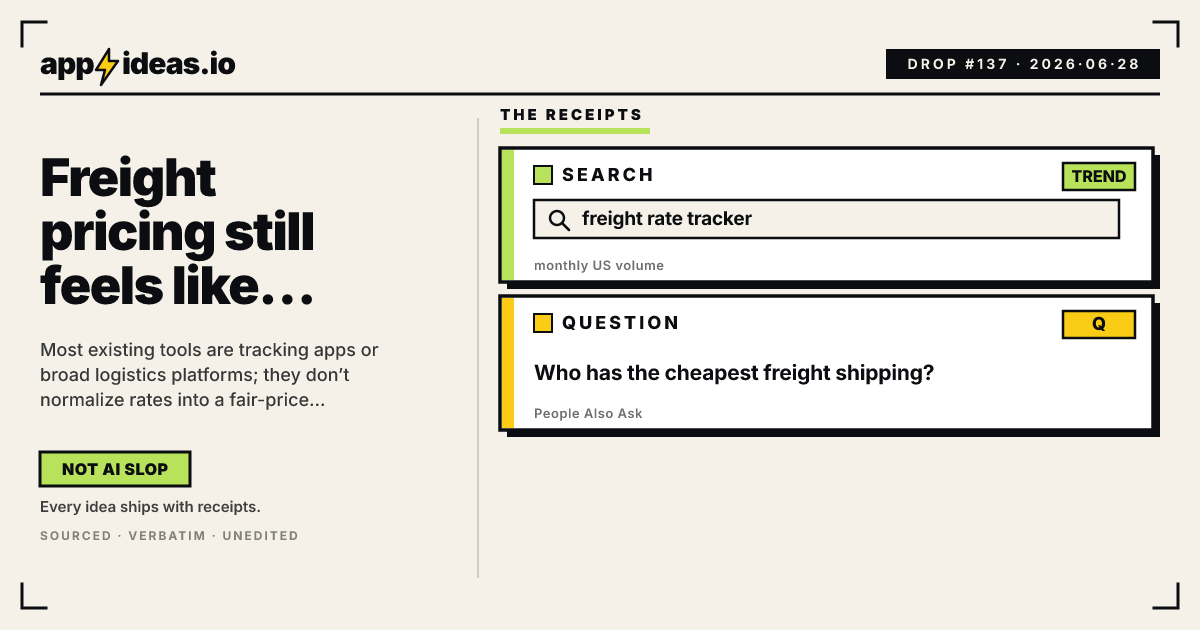This screenshot has height=630, width=1200.
Task: Click the DROP #137 date label
Action: click(1023, 64)
